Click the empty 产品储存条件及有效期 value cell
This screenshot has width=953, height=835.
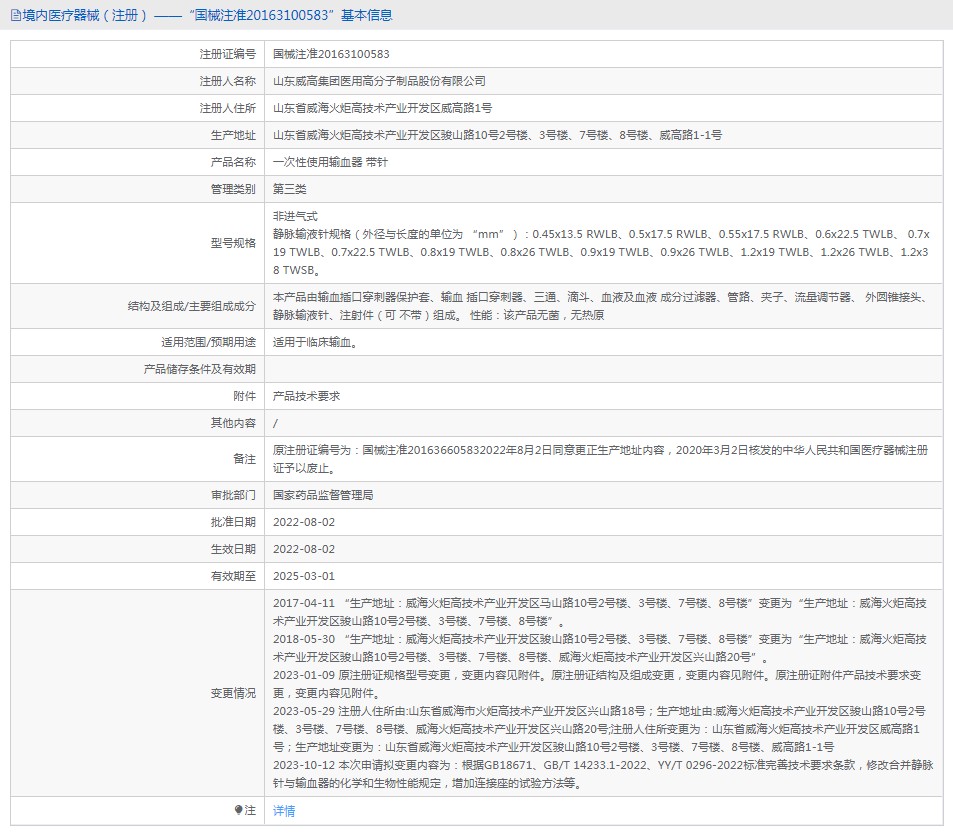tap(604, 369)
